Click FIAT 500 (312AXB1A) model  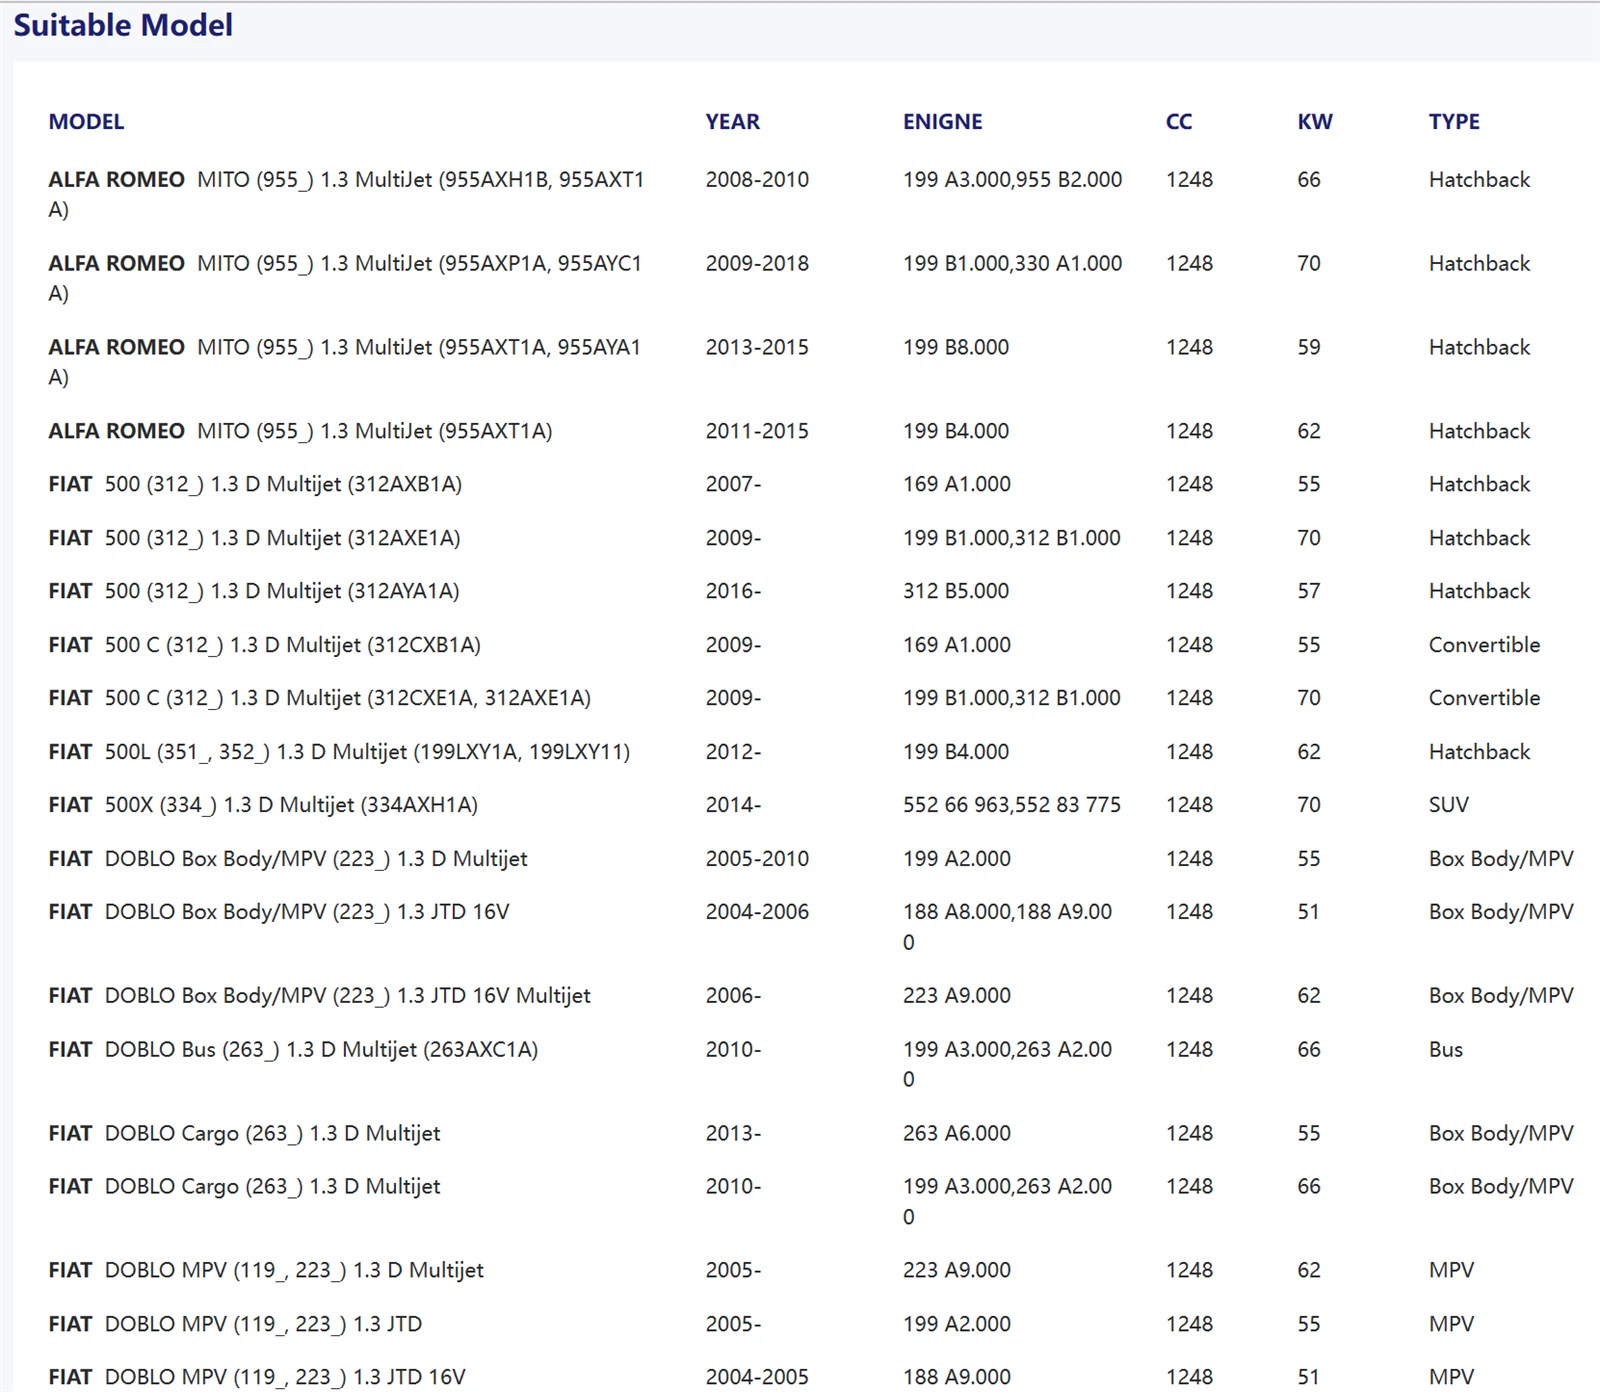click(x=255, y=485)
